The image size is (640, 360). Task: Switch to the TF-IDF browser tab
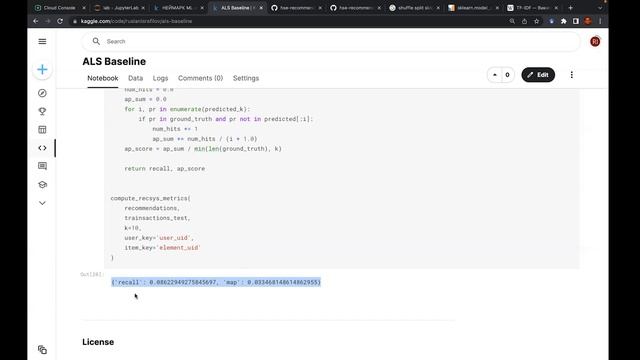533,8
